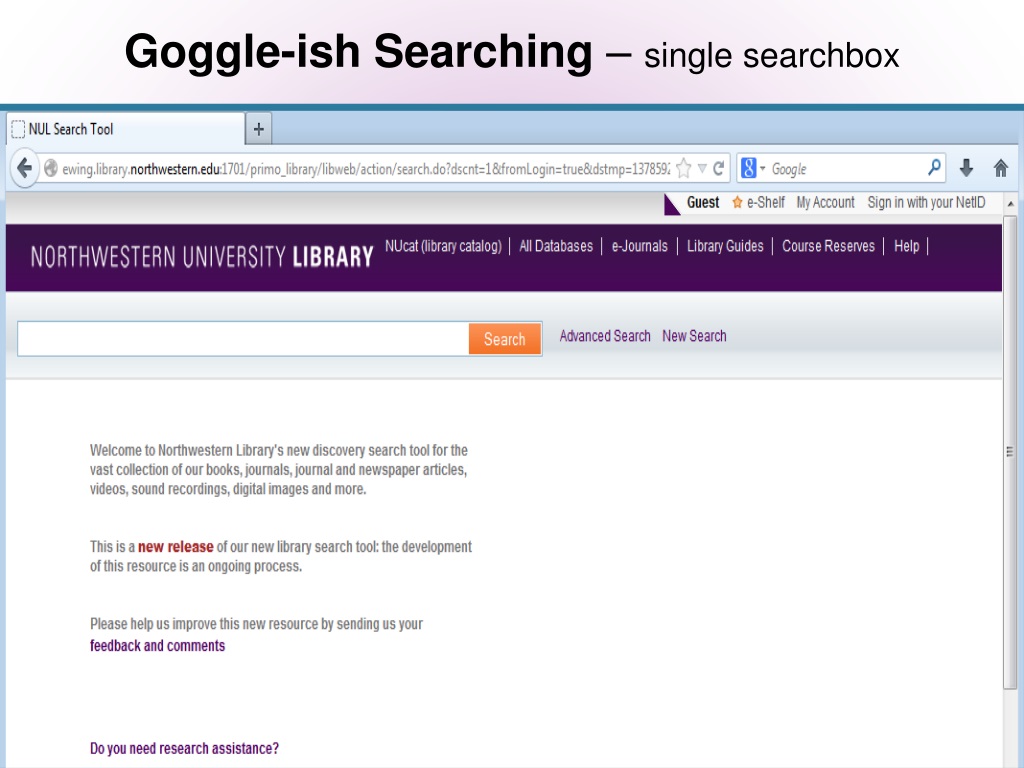Image resolution: width=1024 pixels, height=768 pixels.
Task: Click the vertical scrollbar thumb
Action: 1010,451
